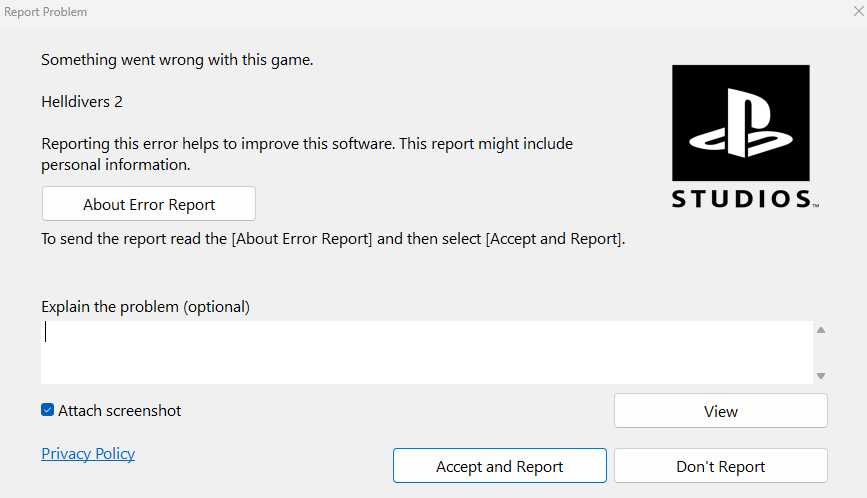Click the Helldivers 2 game name text
The image size is (867, 498).
point(82,102)
